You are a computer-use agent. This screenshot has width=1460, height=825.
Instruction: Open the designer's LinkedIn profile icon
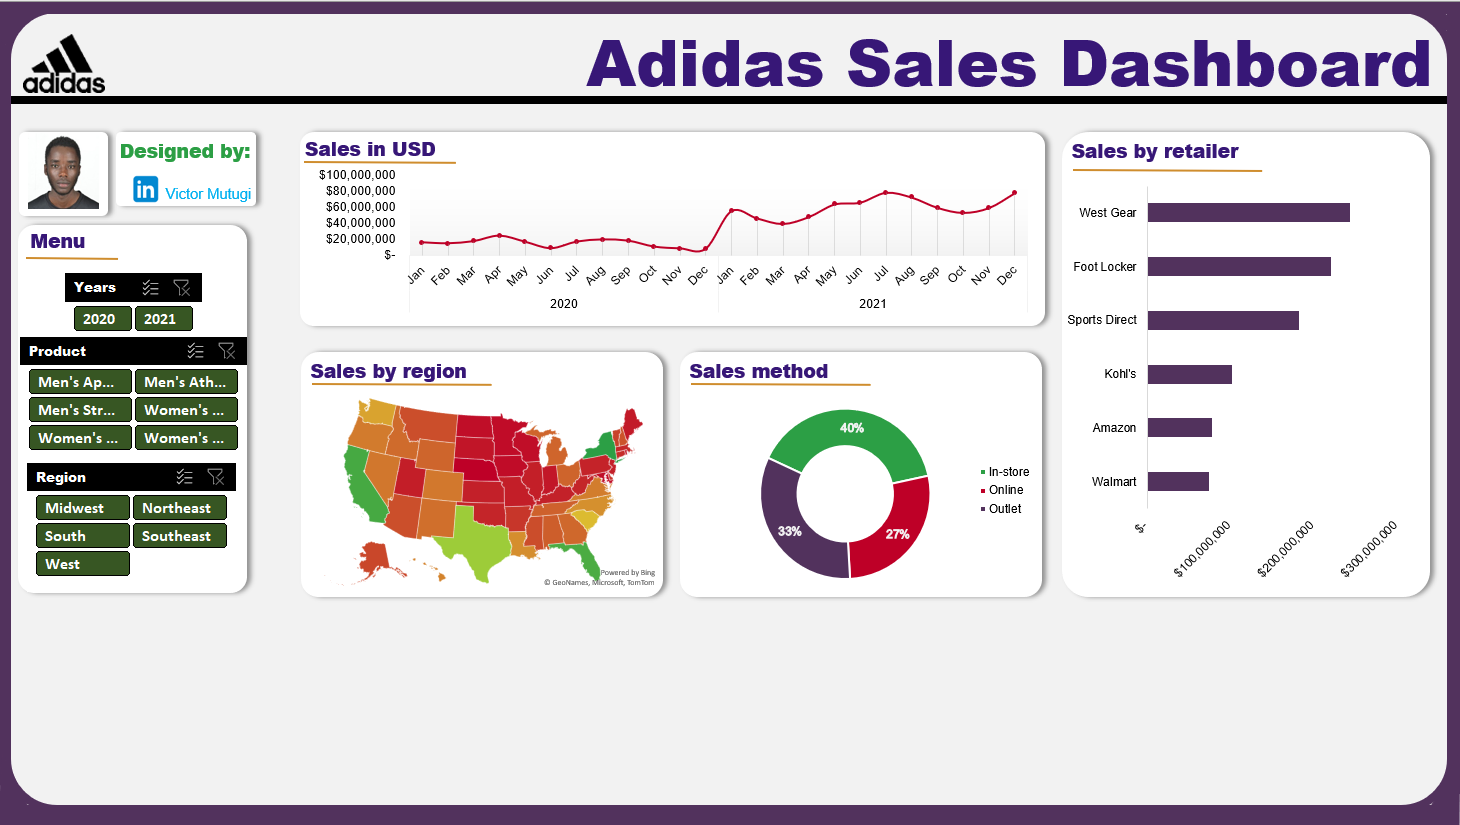coord(145,189)
